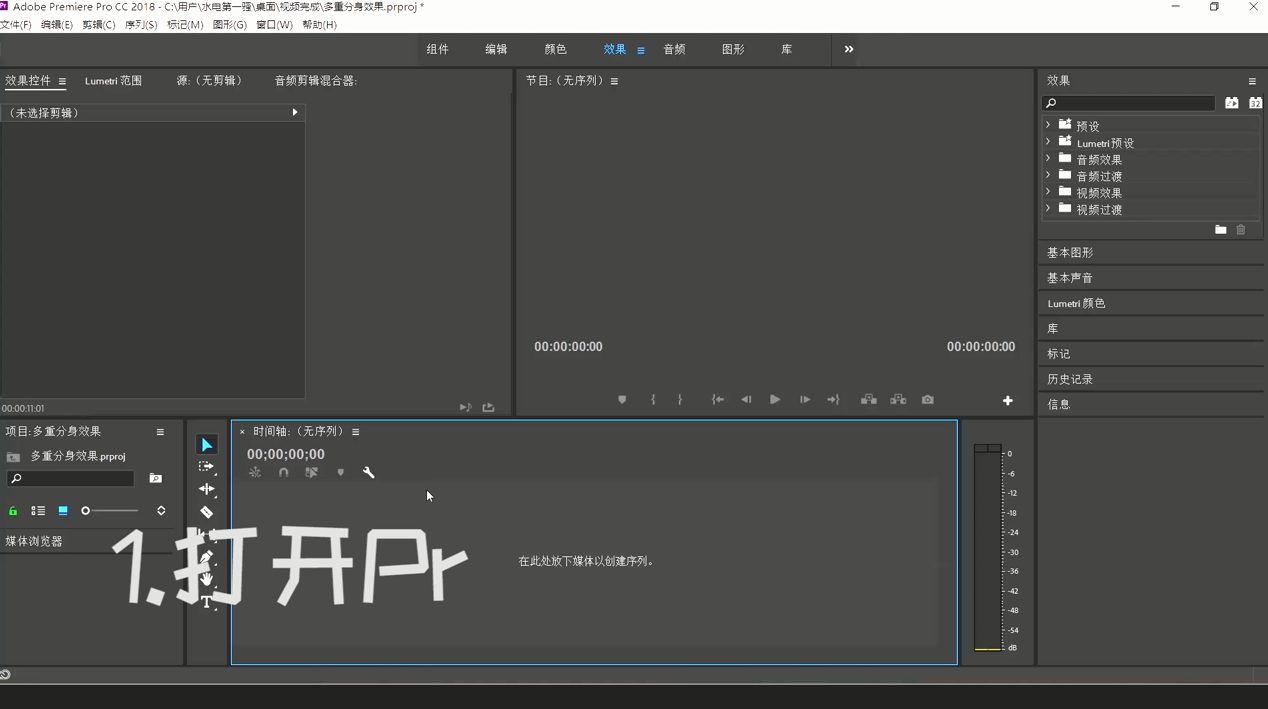Viewport: 1268px width, 709px height.
Task: Expand the 视频效果 folder
Action: pyautogui.click(x=1048, y=192)
